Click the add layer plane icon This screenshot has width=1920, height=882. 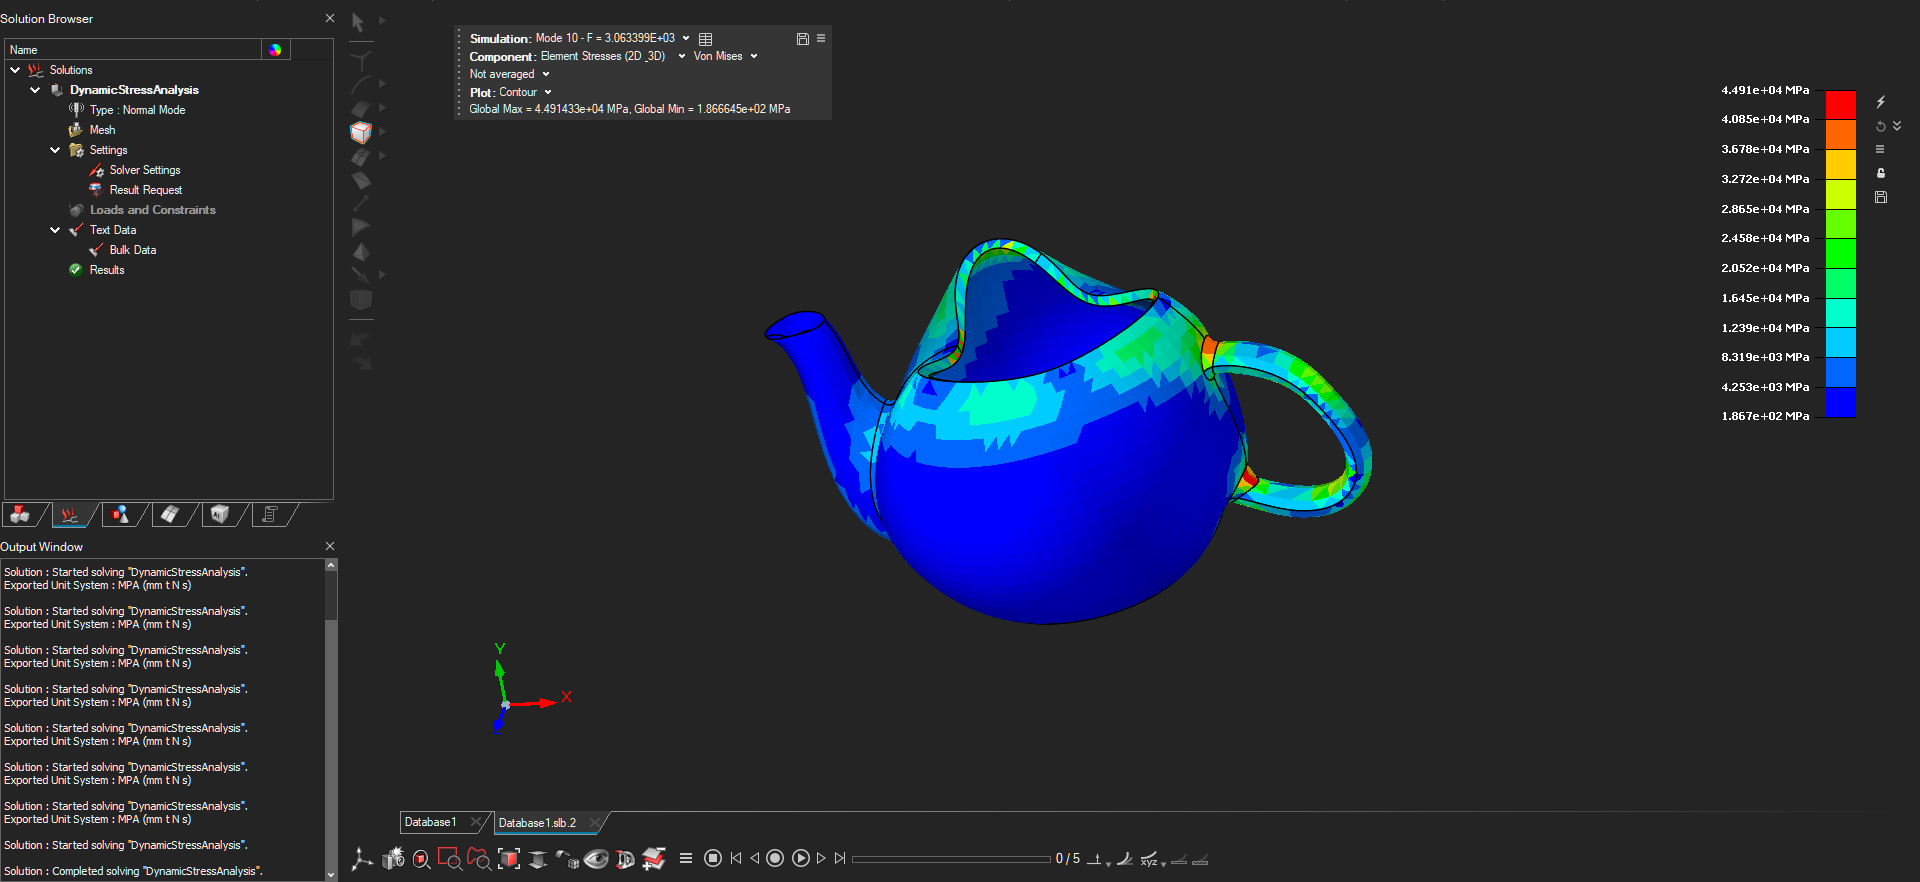pyautogui.click(x=654, y=858)
